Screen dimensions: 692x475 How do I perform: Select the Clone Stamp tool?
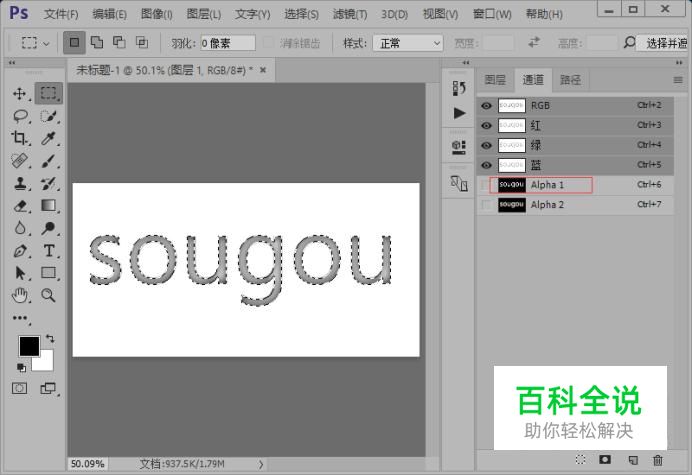(20, 183)
